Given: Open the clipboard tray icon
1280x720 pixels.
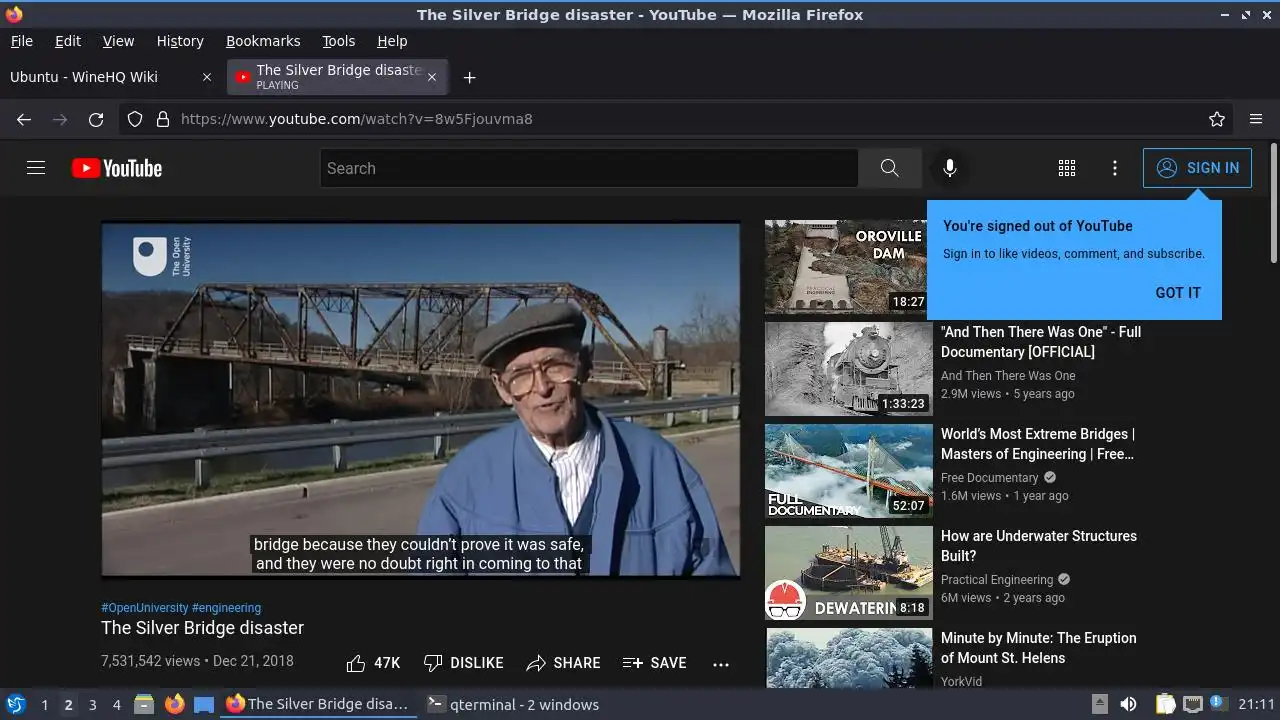Looking at the screenshot, I should pos(1165,704).
